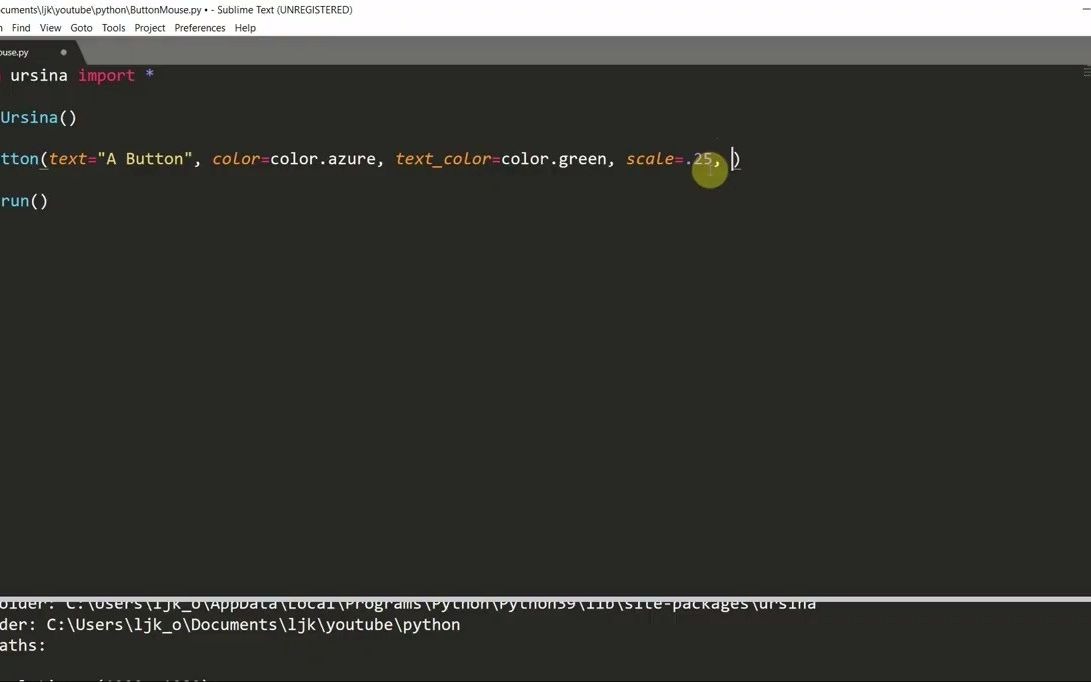Image resolution: width=1091 pixels, height=682 pixels.
Task: Click the unsaved-changes dot on the ButtonMouse.py tab
Action: coord(63,52)
